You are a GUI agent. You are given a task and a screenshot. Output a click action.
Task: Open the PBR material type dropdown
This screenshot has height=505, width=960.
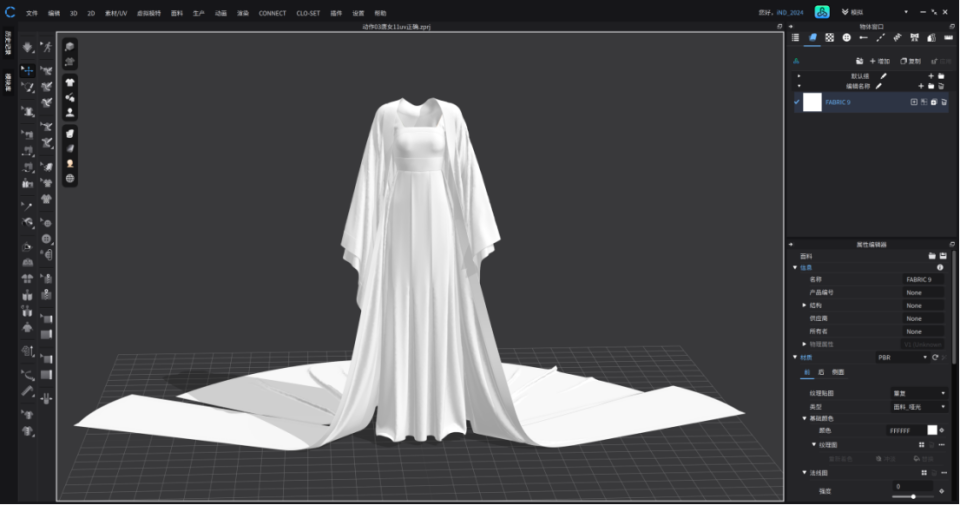coord(902,357)
